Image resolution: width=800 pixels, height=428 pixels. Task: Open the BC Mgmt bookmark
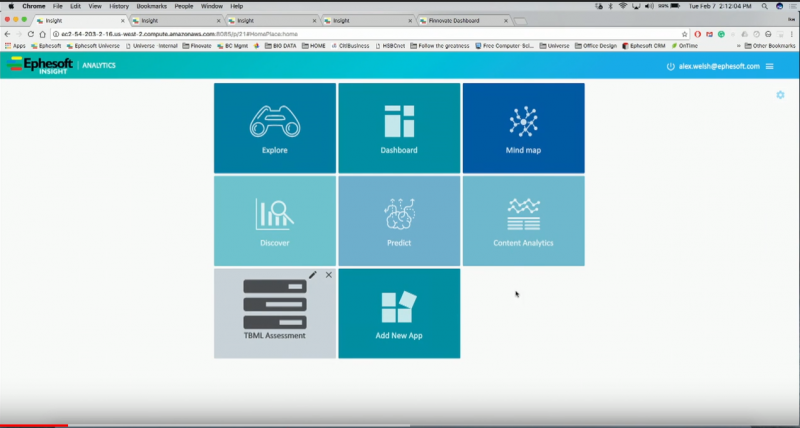click(233, 46)
